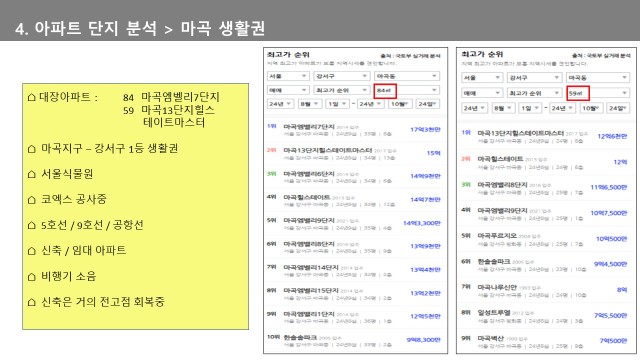Open the 24일 end day dropdown in the 59㎡ panel
The height and width of the screenshot is (360, 640).
(618, 108)
